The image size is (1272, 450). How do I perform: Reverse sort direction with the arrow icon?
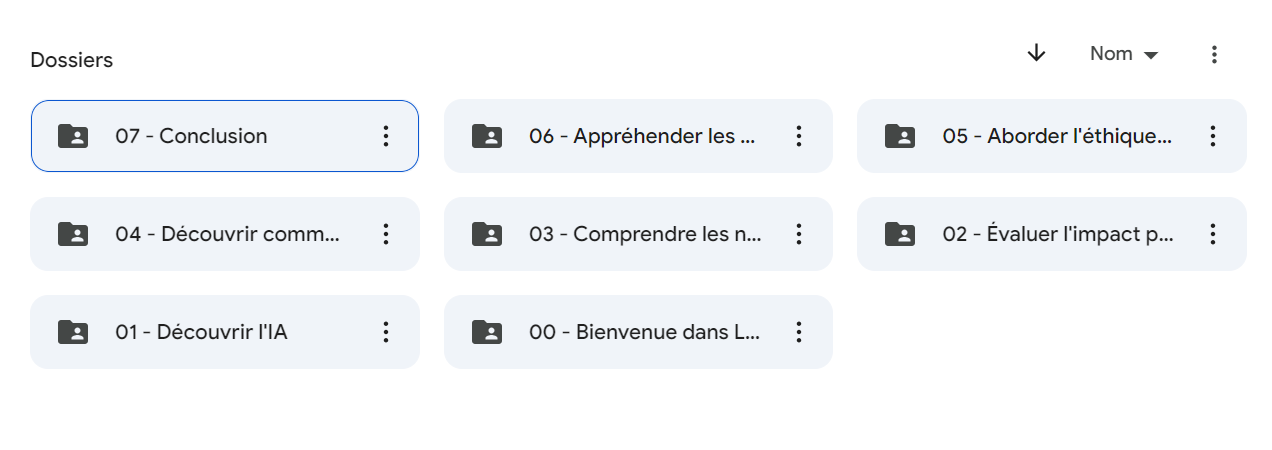pos(1036,54)
